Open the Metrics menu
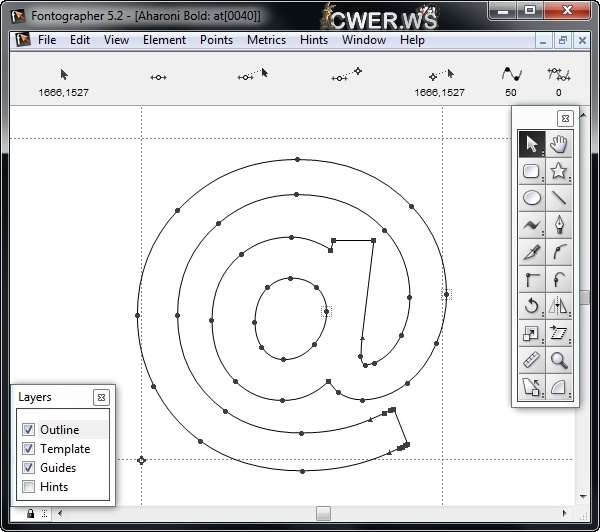Viewport: 600px width, 532px height. click(x=266, y=40)
